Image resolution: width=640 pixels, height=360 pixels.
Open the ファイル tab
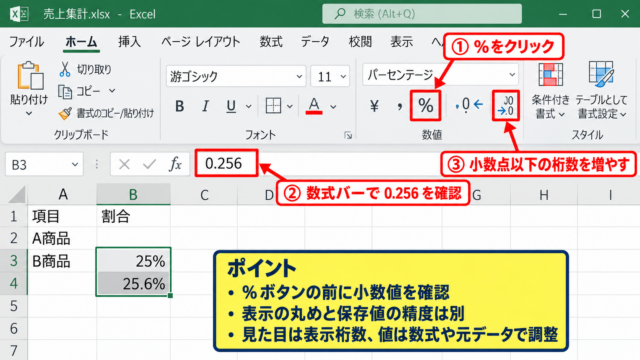click(27, 42)
